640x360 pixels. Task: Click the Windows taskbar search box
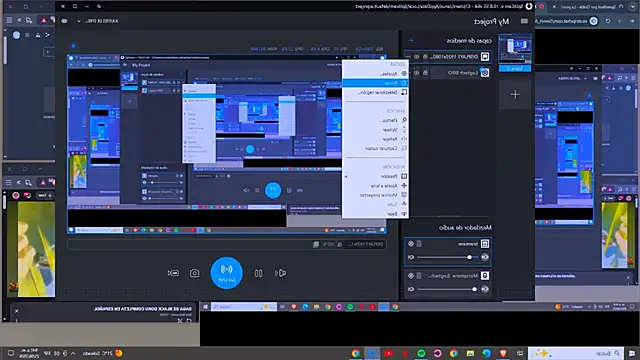pos(575,353)
